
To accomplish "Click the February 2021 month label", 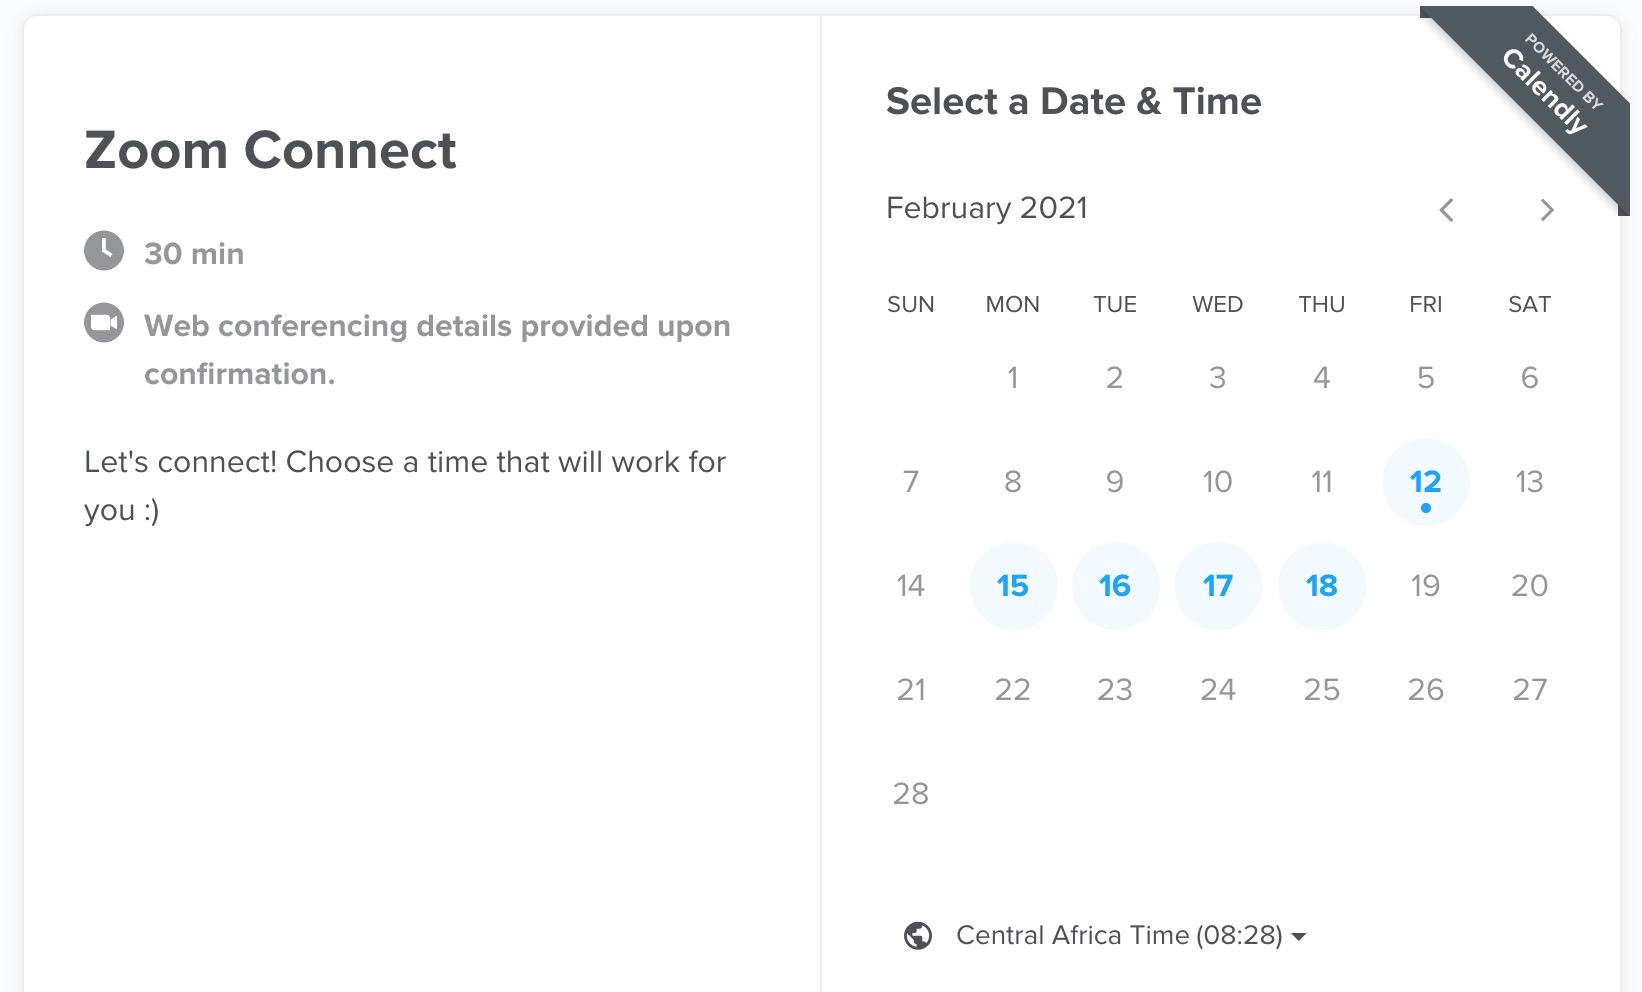I will tap(987, 208).
